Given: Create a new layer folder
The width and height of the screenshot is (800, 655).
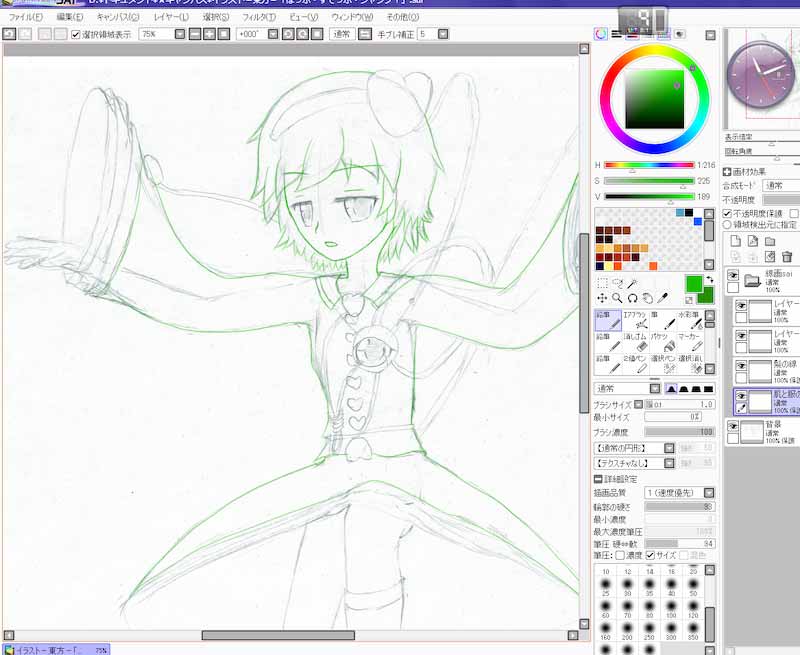Looking at the screenshot, I should pos(770,241).
